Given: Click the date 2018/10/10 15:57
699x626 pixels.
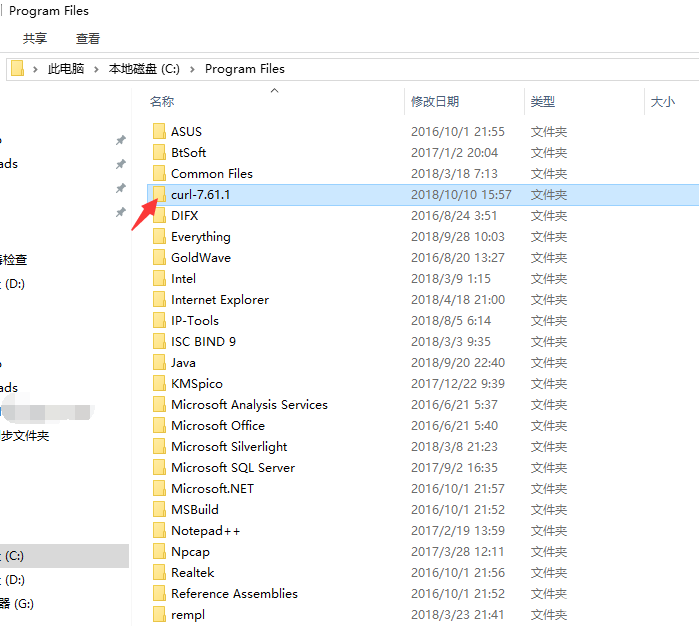Looking at the screenshot, I should pos(461,195).
